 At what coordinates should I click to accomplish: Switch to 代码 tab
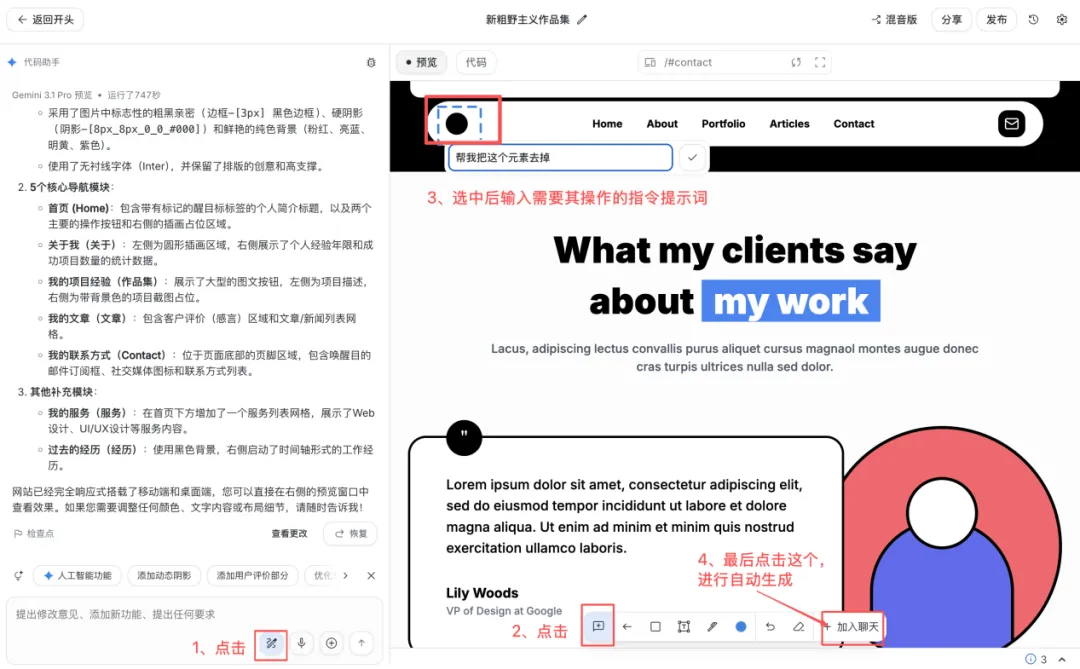tap(476, 62)
